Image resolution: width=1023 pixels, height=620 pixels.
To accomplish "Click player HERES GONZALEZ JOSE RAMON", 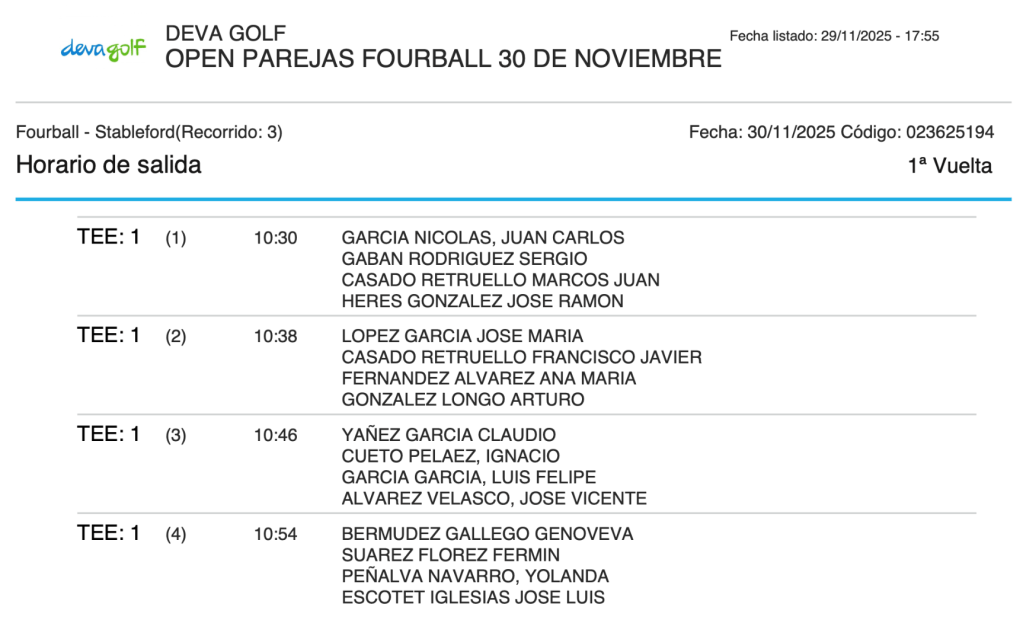I will click(482, 301).
